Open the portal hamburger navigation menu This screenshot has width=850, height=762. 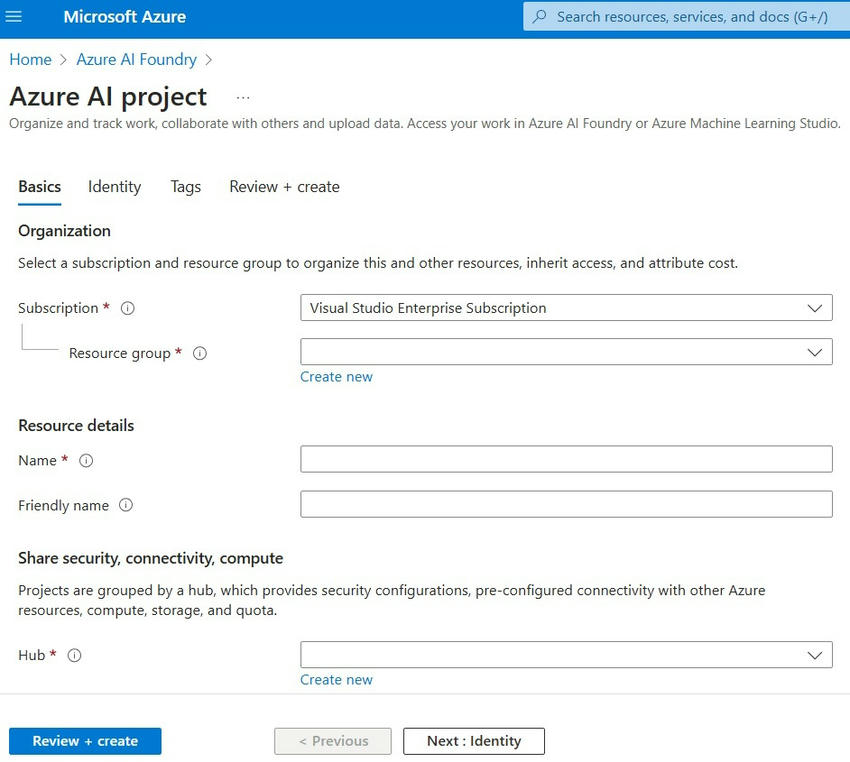[x=14, y=16]
